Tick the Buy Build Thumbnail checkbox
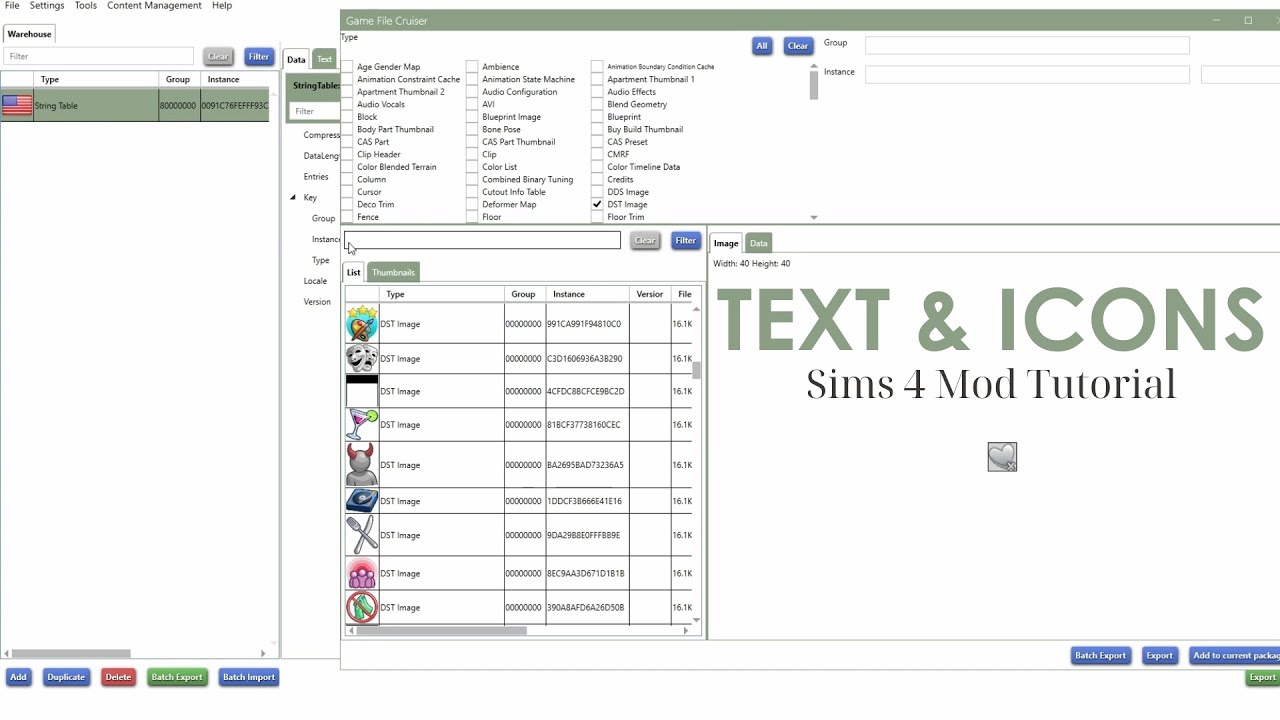The height and width of the screenshot is (720, 1280). pos(597,129)
